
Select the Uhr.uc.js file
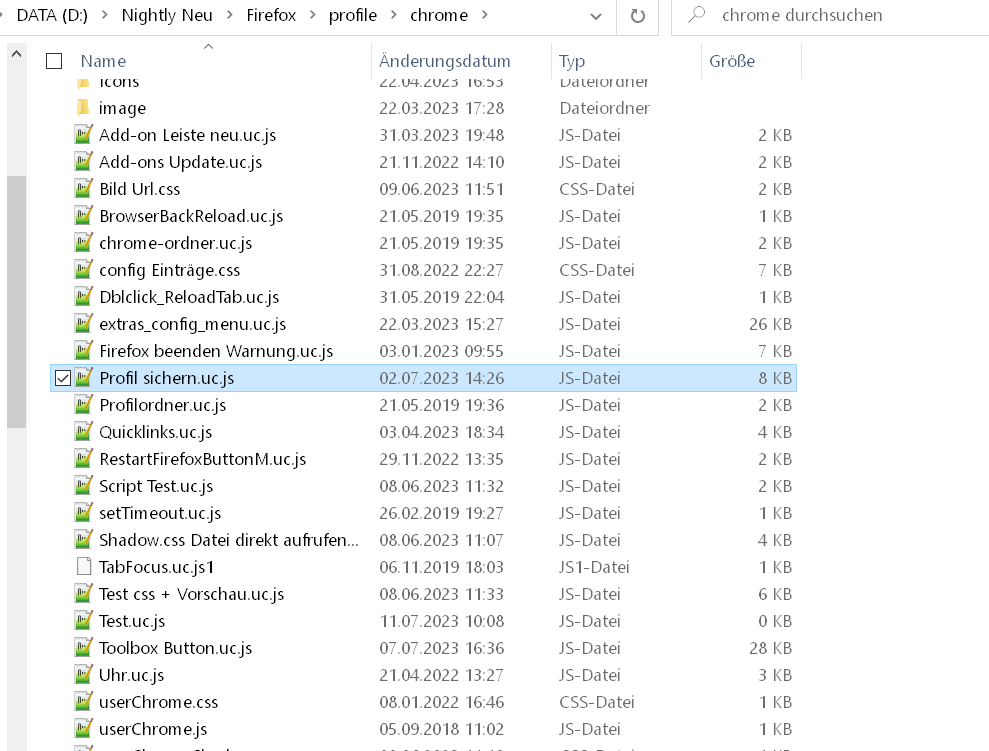pos(131,675)
